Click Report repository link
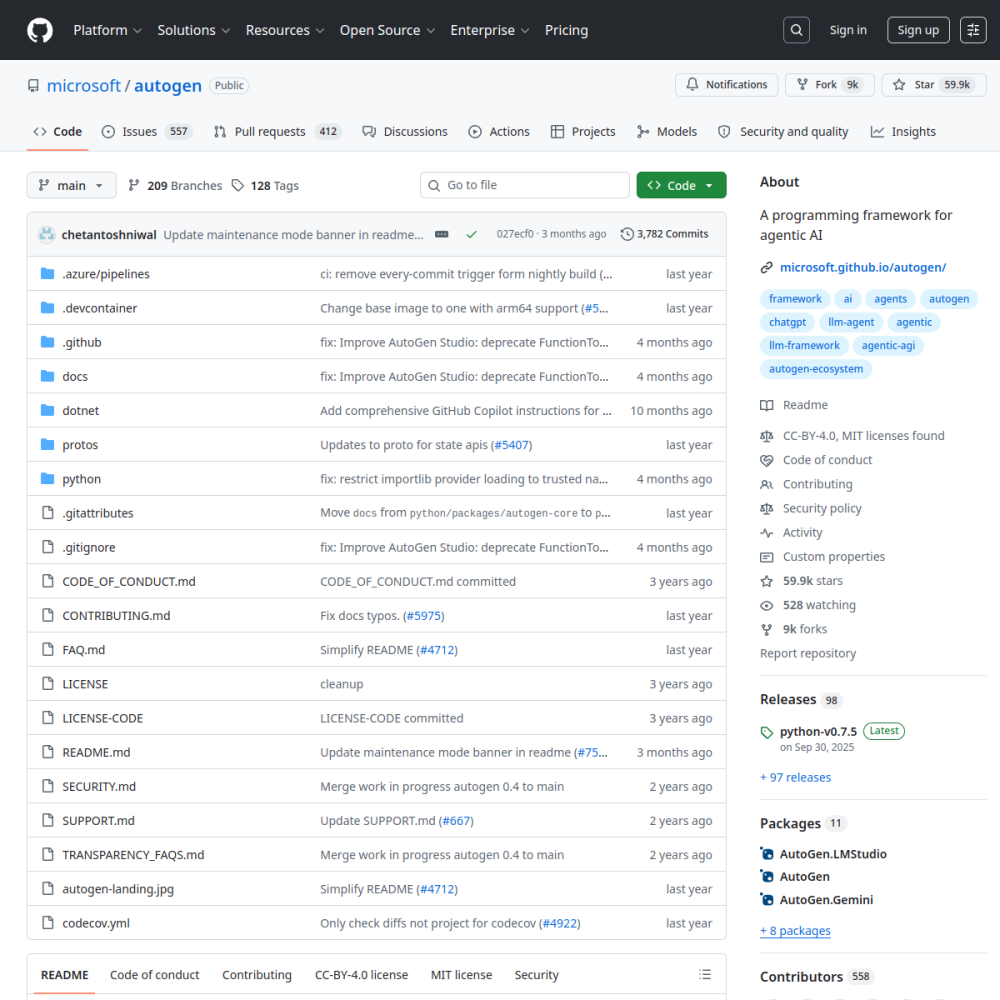The image size is (1000, 1000). click(807, 653)
